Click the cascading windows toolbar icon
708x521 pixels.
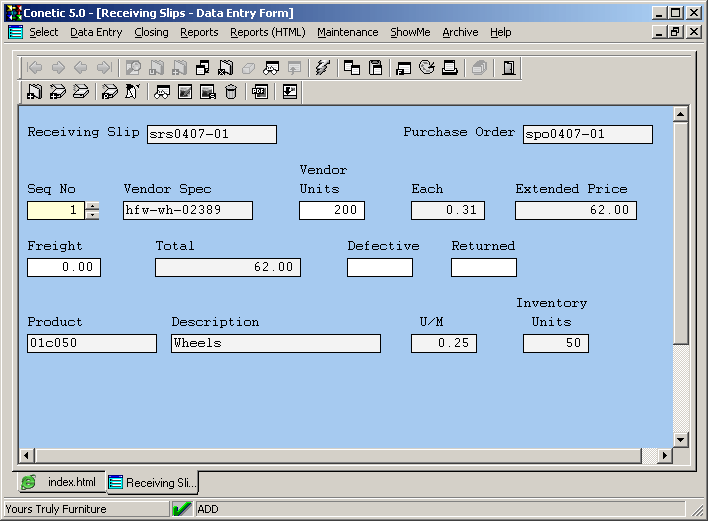(x=352, y=68)
